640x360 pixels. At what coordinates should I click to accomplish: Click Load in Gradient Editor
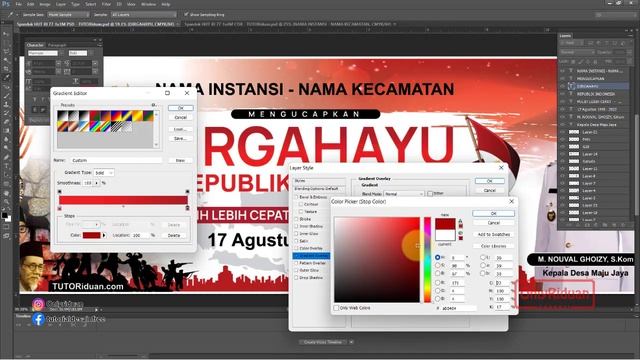coord(180,129)
